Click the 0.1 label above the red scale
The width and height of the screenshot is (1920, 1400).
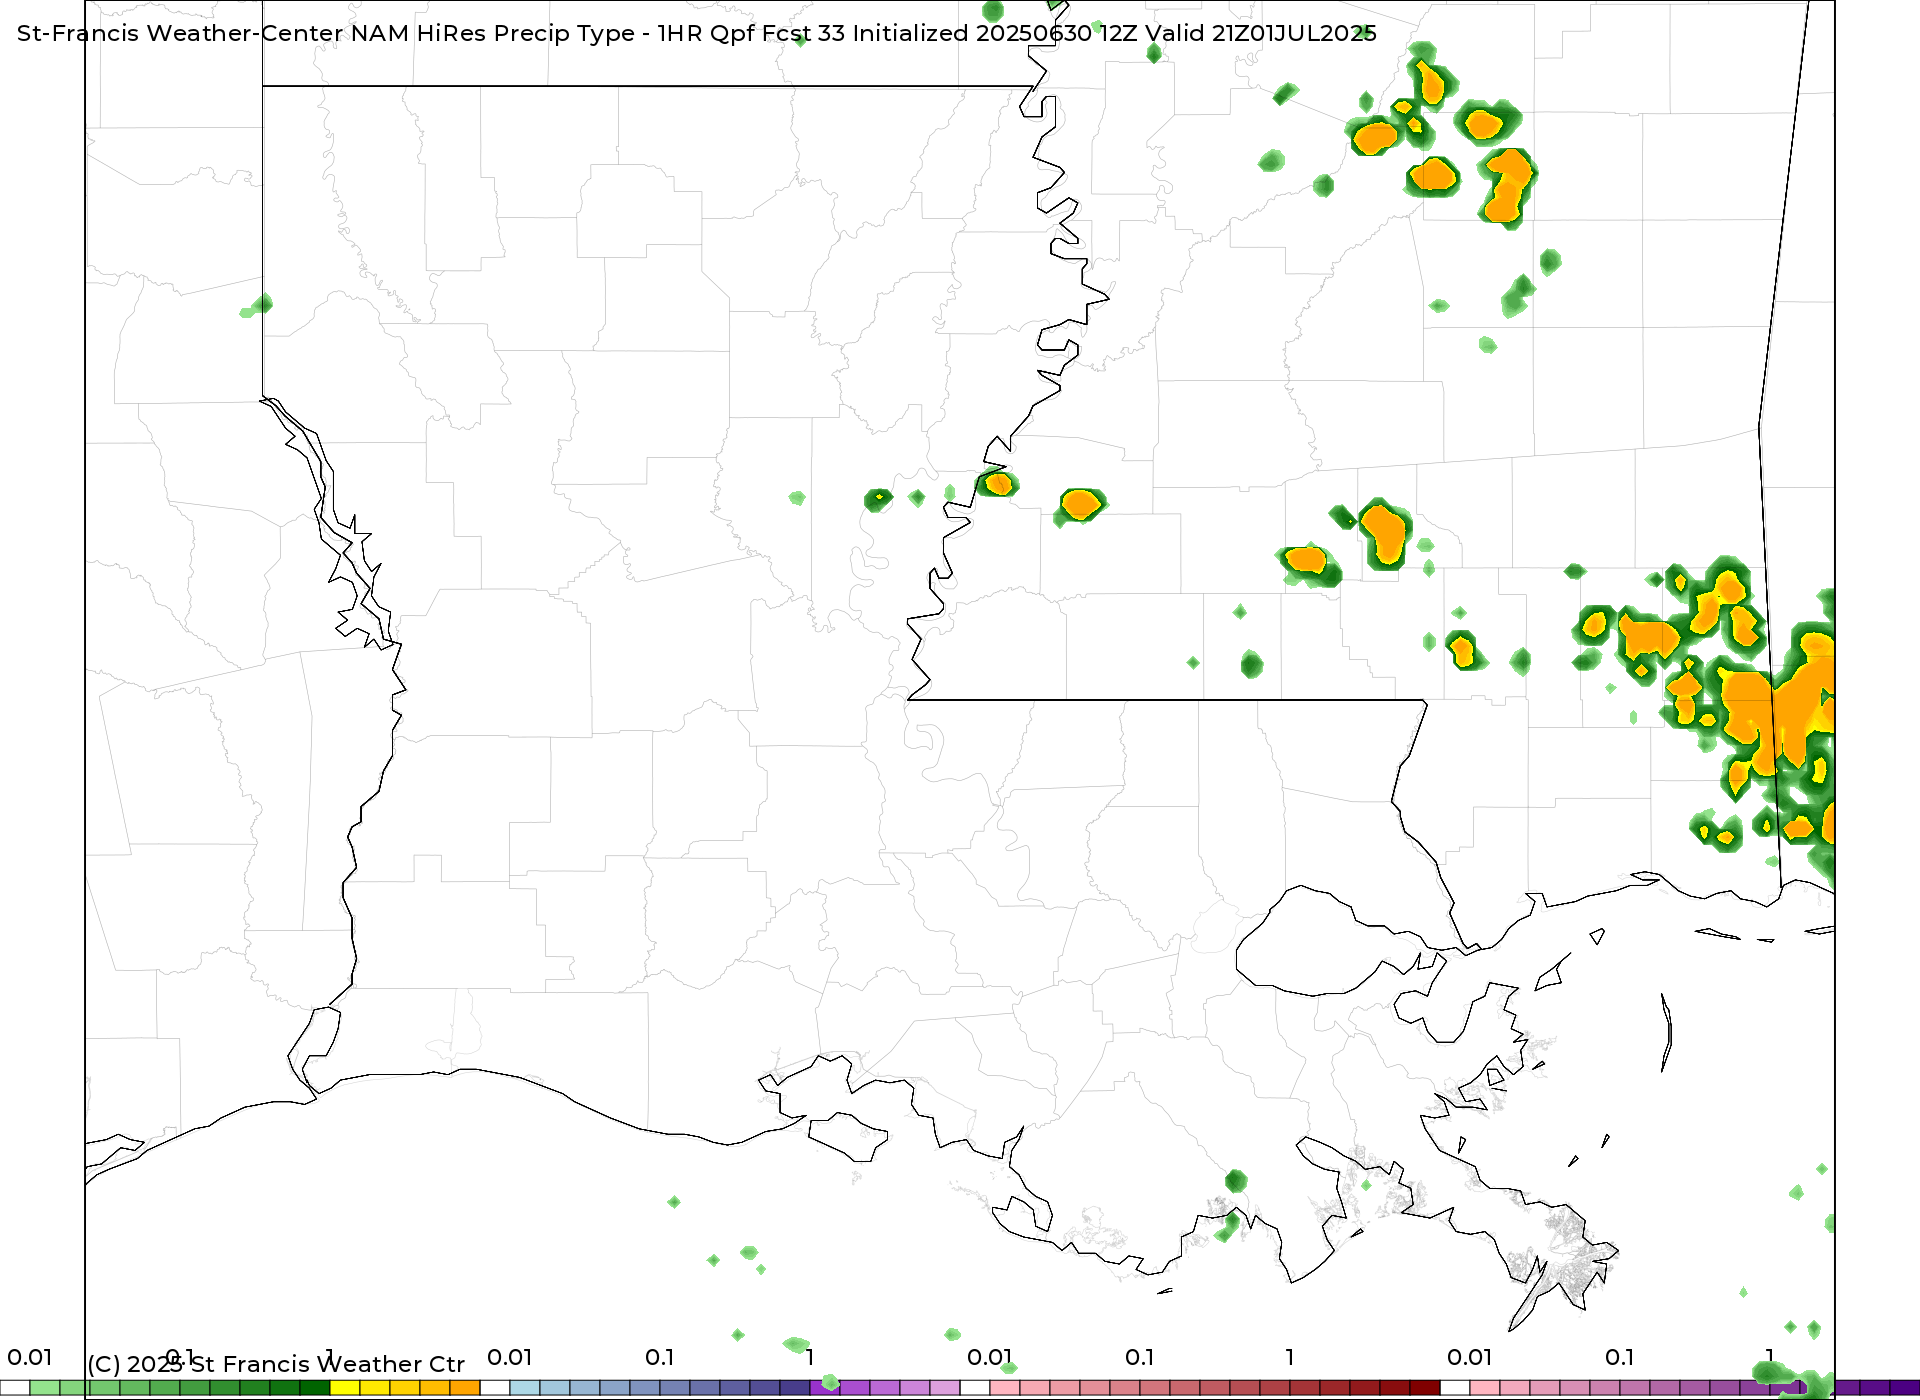[1139, 1358]
